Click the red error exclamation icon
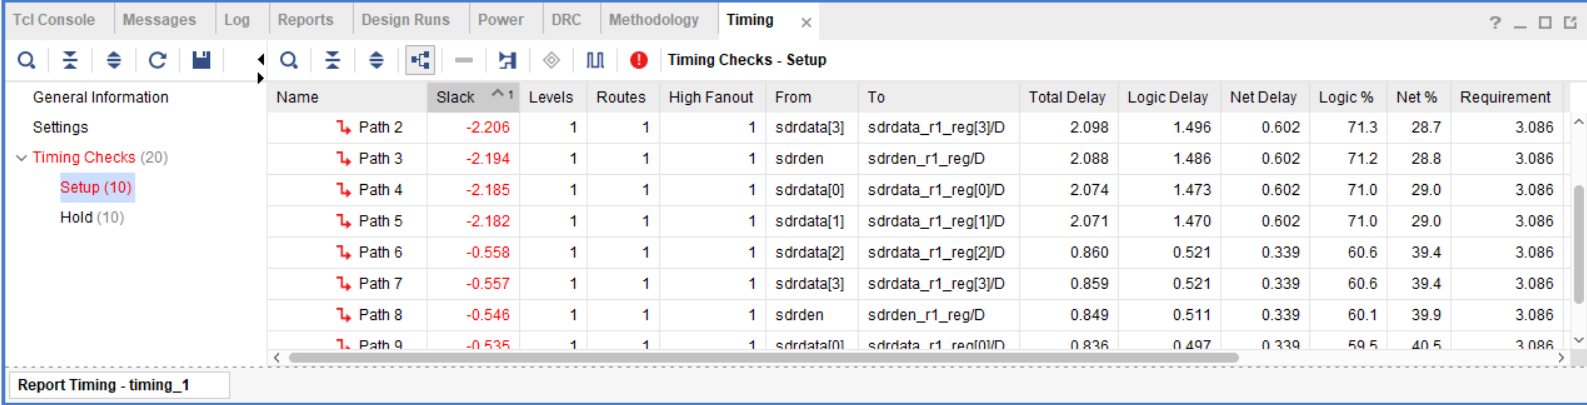 pos(639,60)
